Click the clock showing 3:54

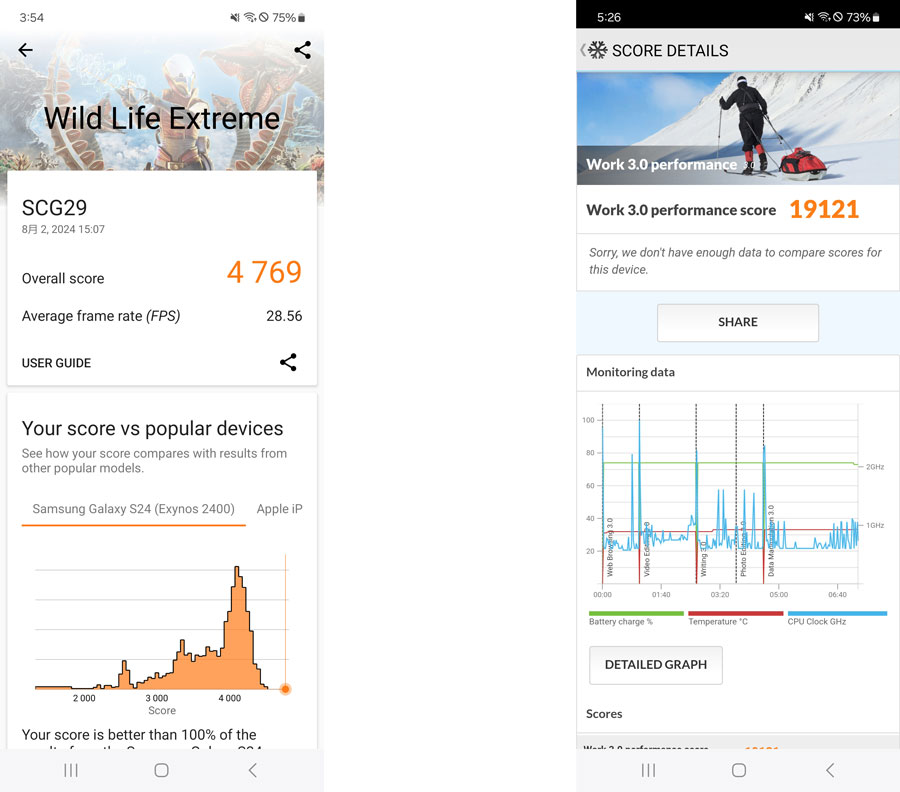32,18
